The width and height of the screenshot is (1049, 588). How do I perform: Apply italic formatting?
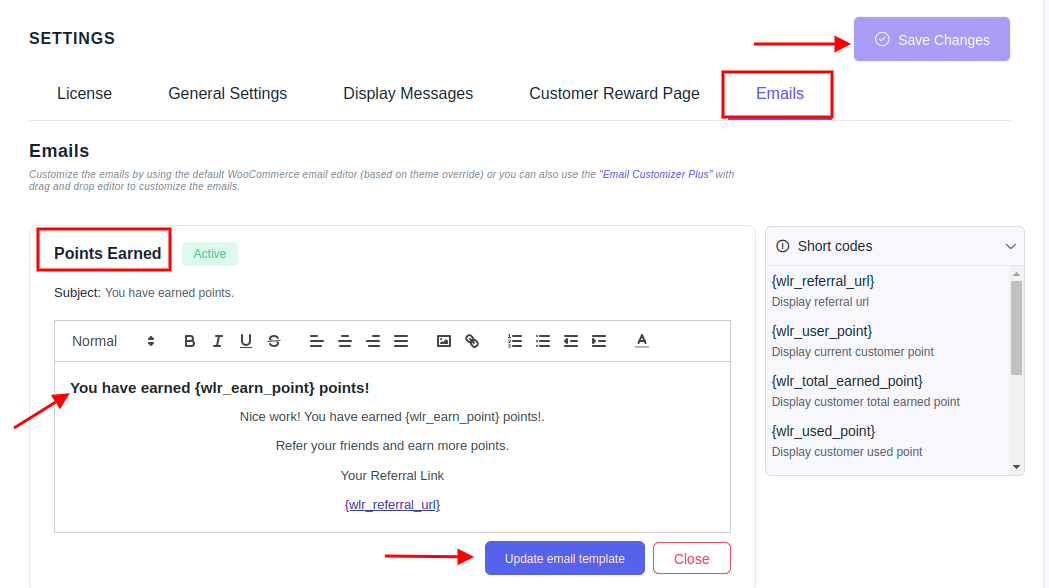(x=218, y=341)
